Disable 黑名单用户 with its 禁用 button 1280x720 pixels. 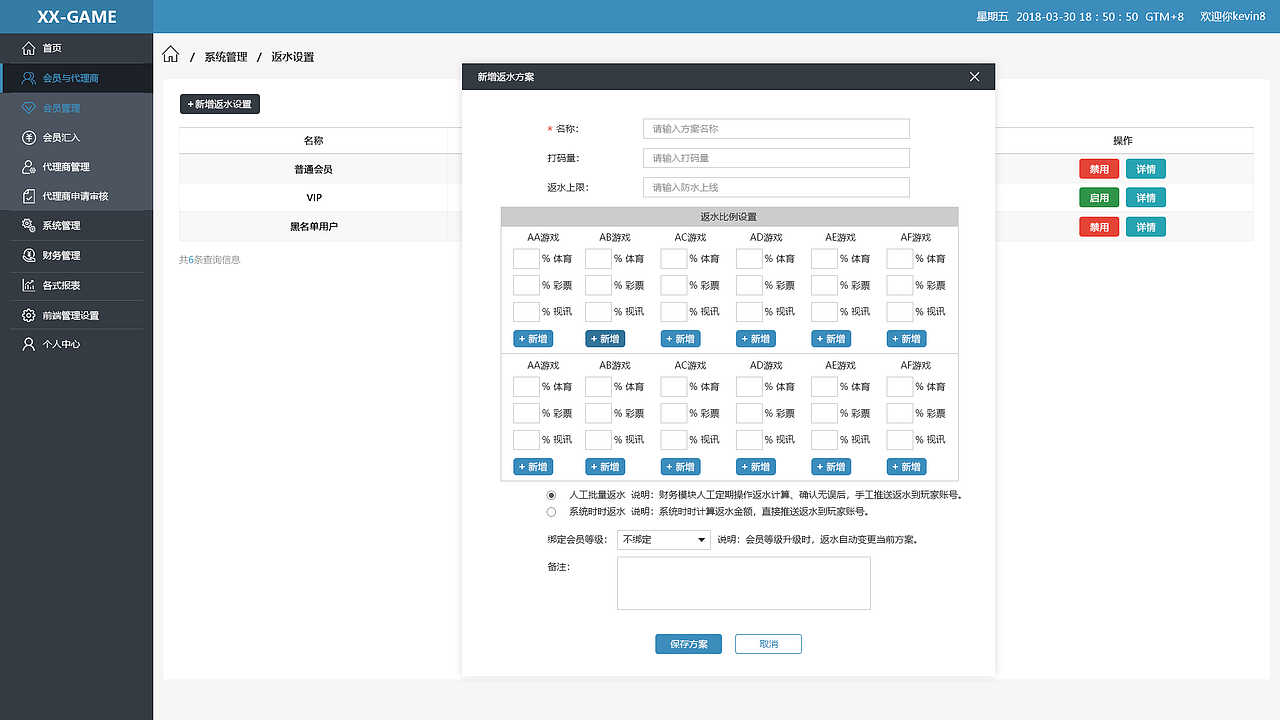[x=1099, y=227]
